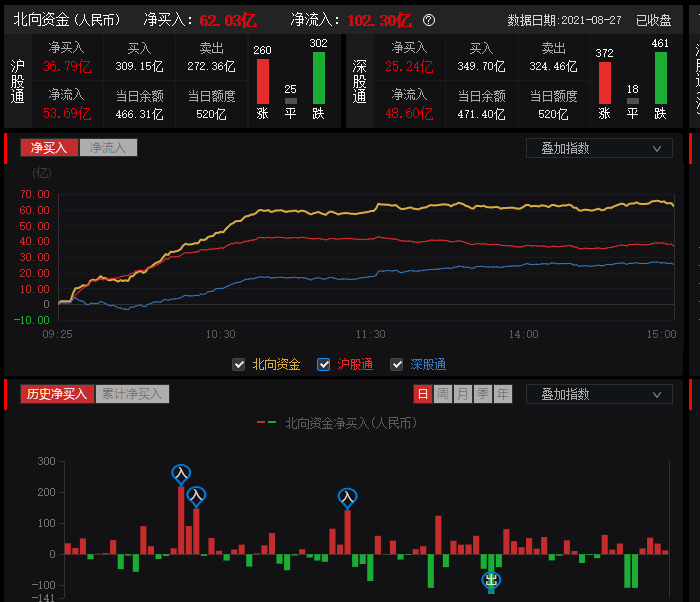Screen dimensions: 700x602
Task: Uncheck the 北向资金 line checkbox
Action: (239, 365)
